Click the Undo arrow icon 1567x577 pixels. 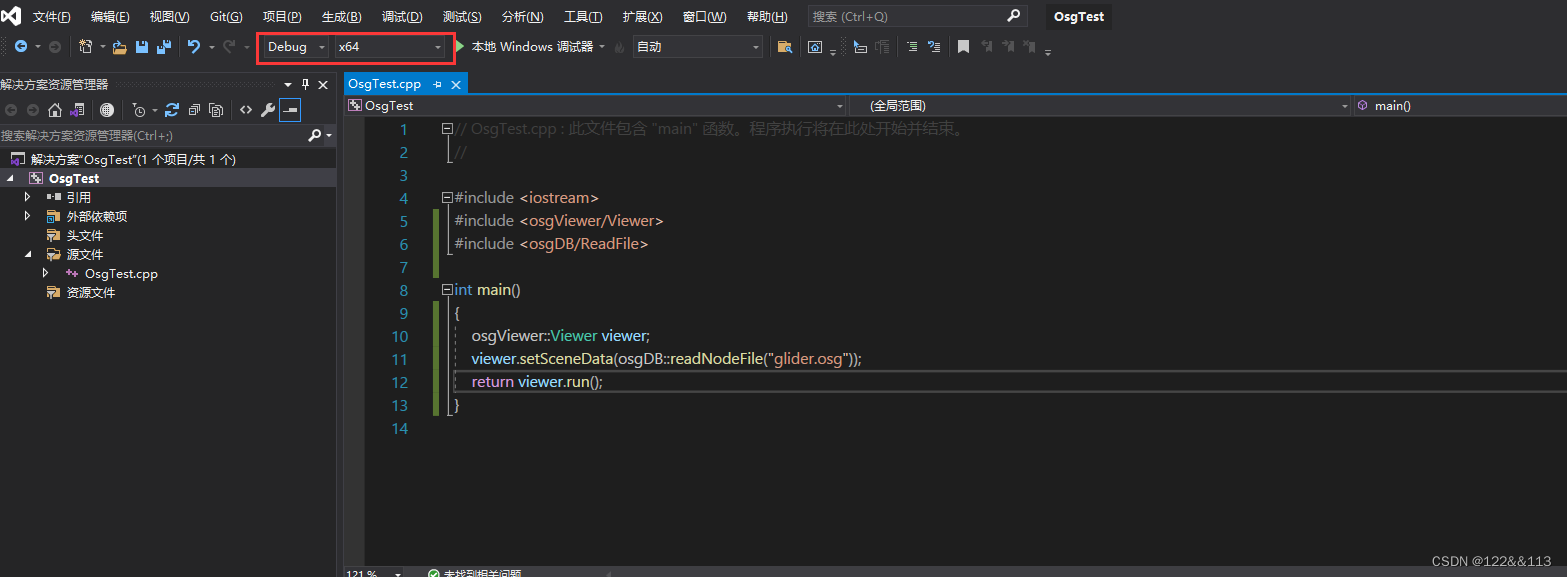194,47
